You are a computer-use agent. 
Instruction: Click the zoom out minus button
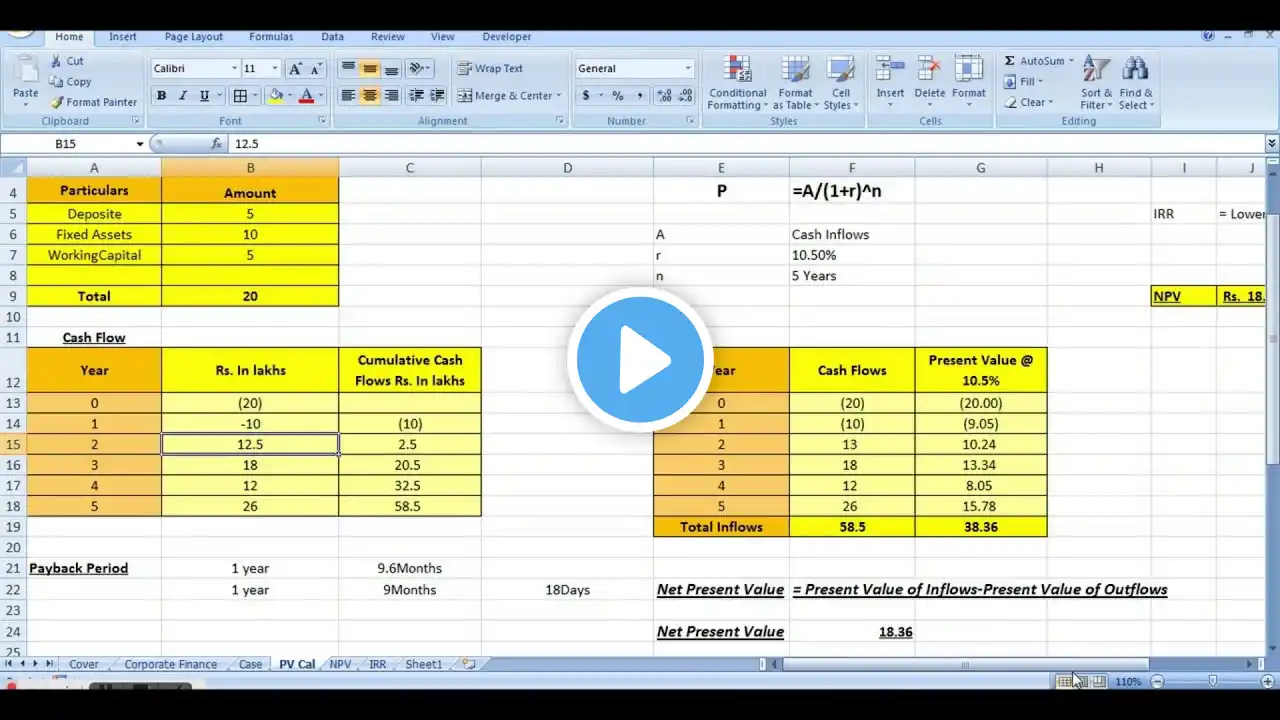pyautogui.click(x=1157, y=681)
